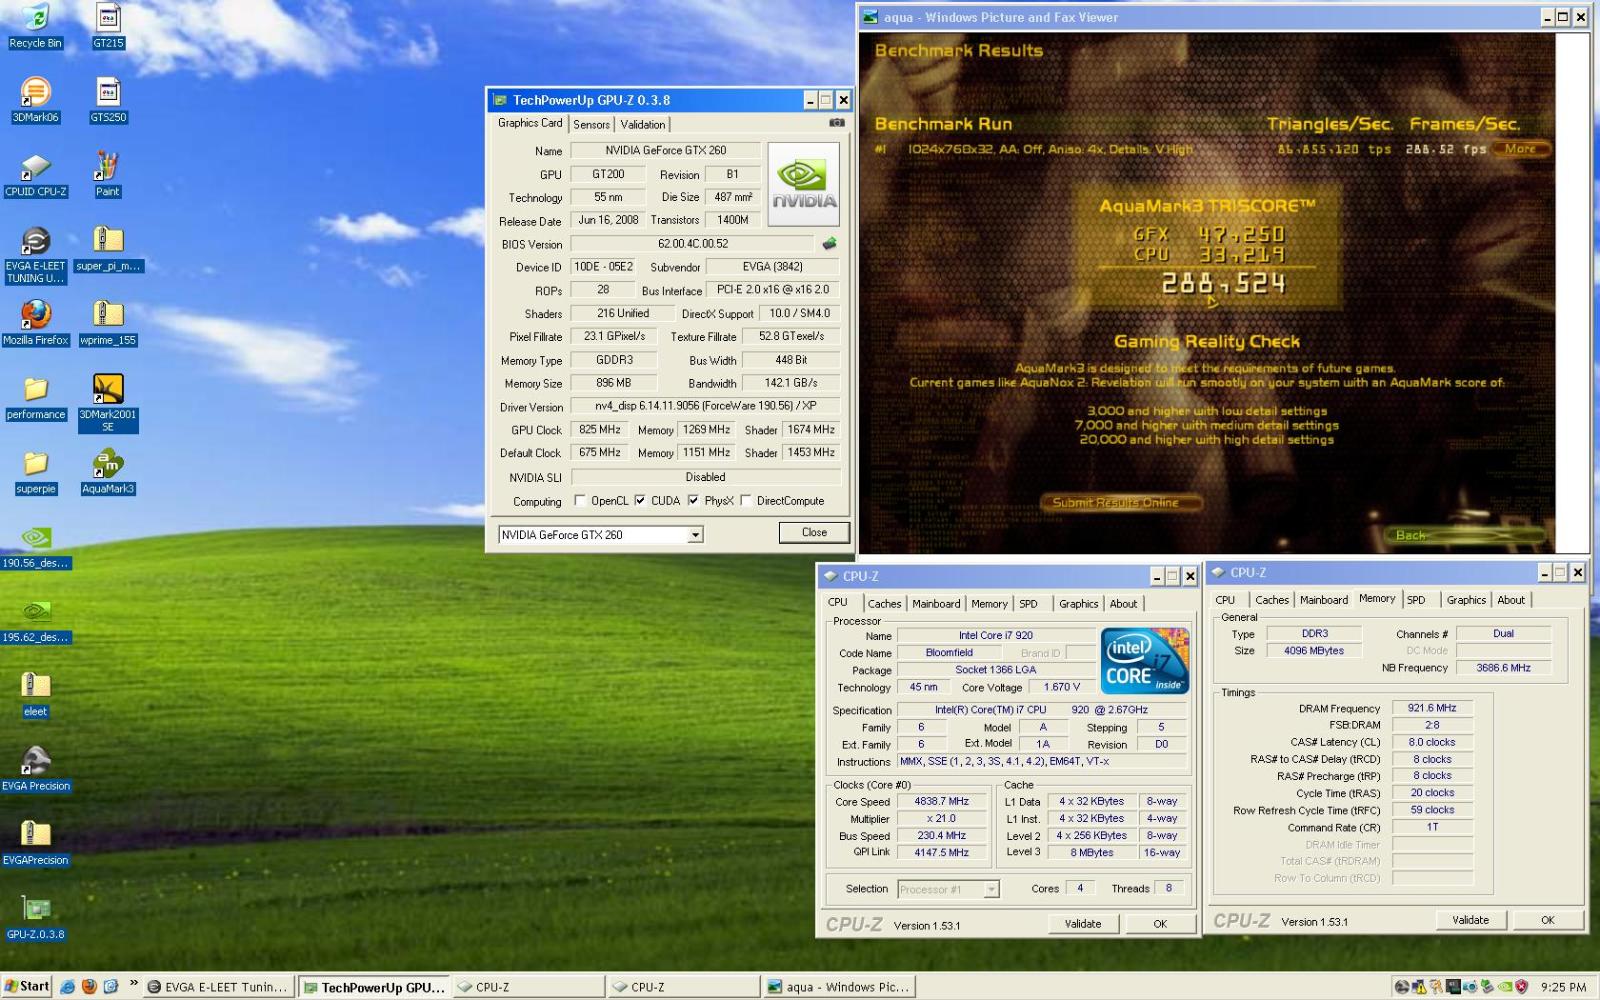Click OK in right CPU-Z memory window
The image size is (1600, 1000).
point(1548,920)
